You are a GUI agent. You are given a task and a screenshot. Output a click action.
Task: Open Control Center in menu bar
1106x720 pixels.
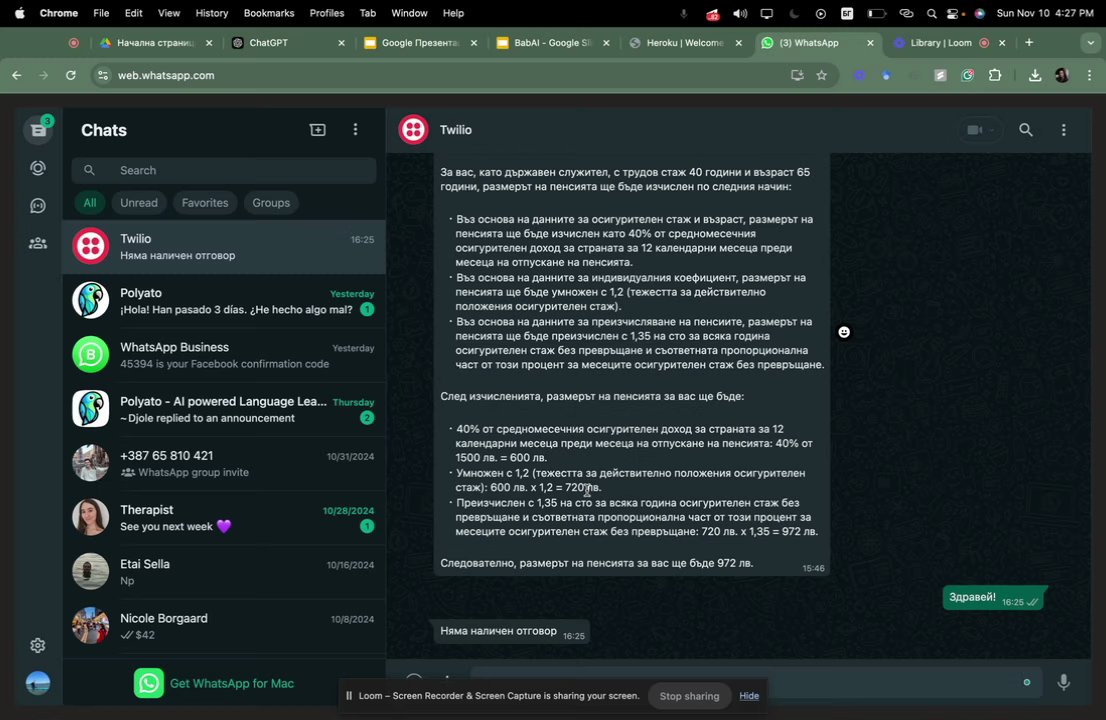point(954,13)
